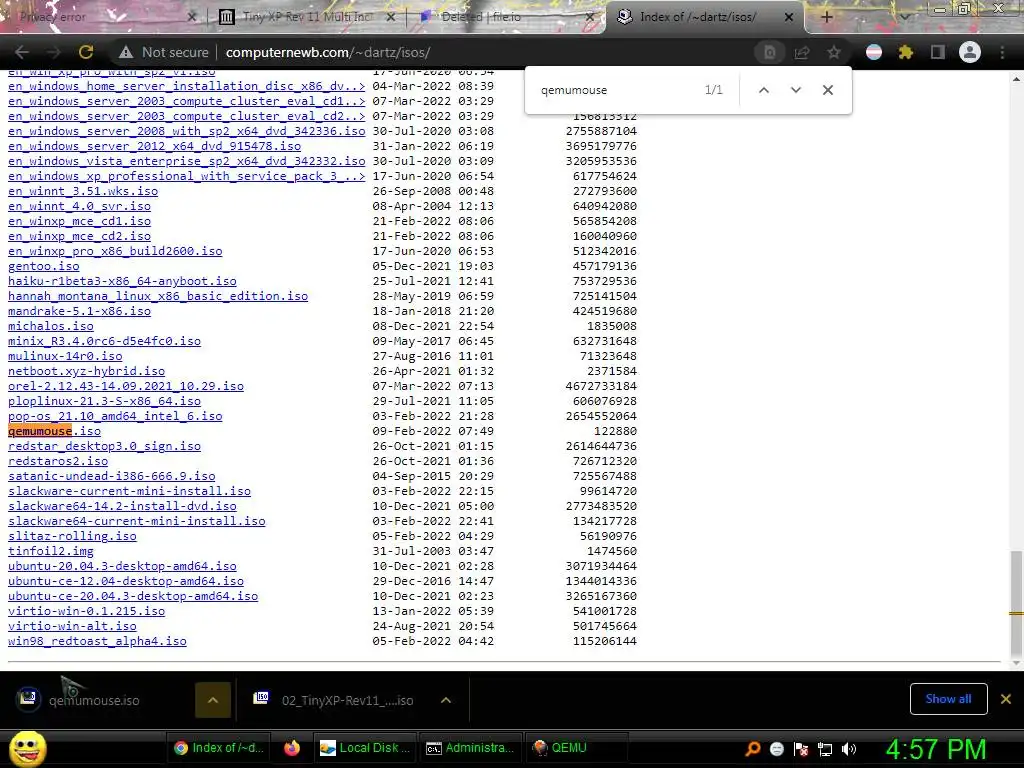
Task: Click the striped flag extension icon
Action: point(873,52)
